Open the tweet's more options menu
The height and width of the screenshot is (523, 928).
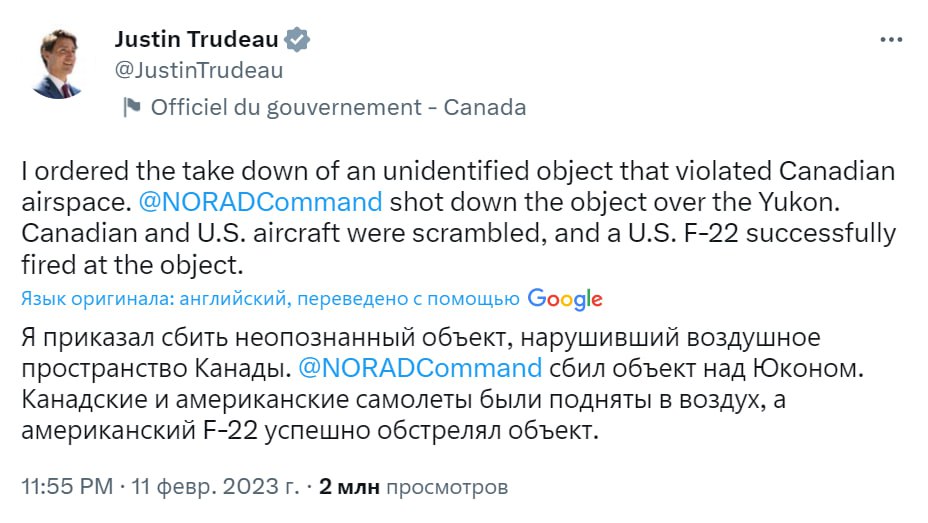coord(890,39)
